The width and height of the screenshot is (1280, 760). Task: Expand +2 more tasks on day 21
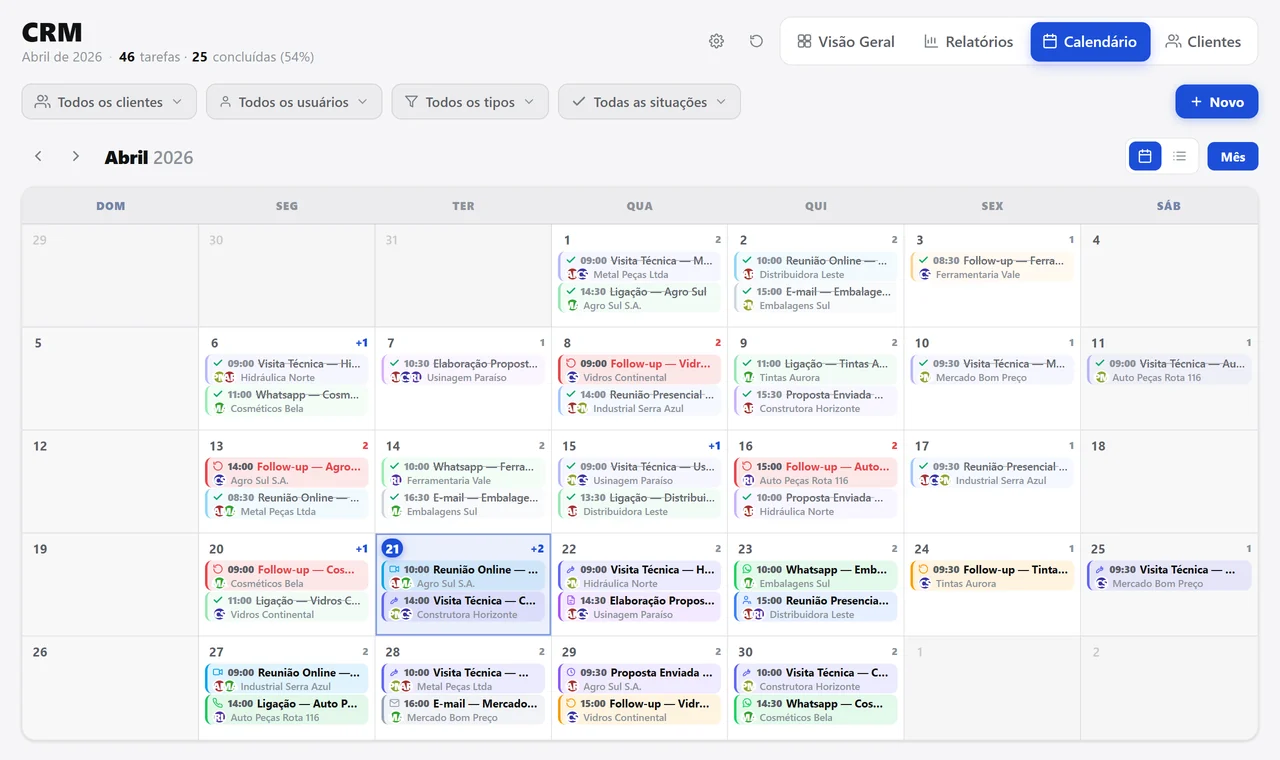point(537,549)
